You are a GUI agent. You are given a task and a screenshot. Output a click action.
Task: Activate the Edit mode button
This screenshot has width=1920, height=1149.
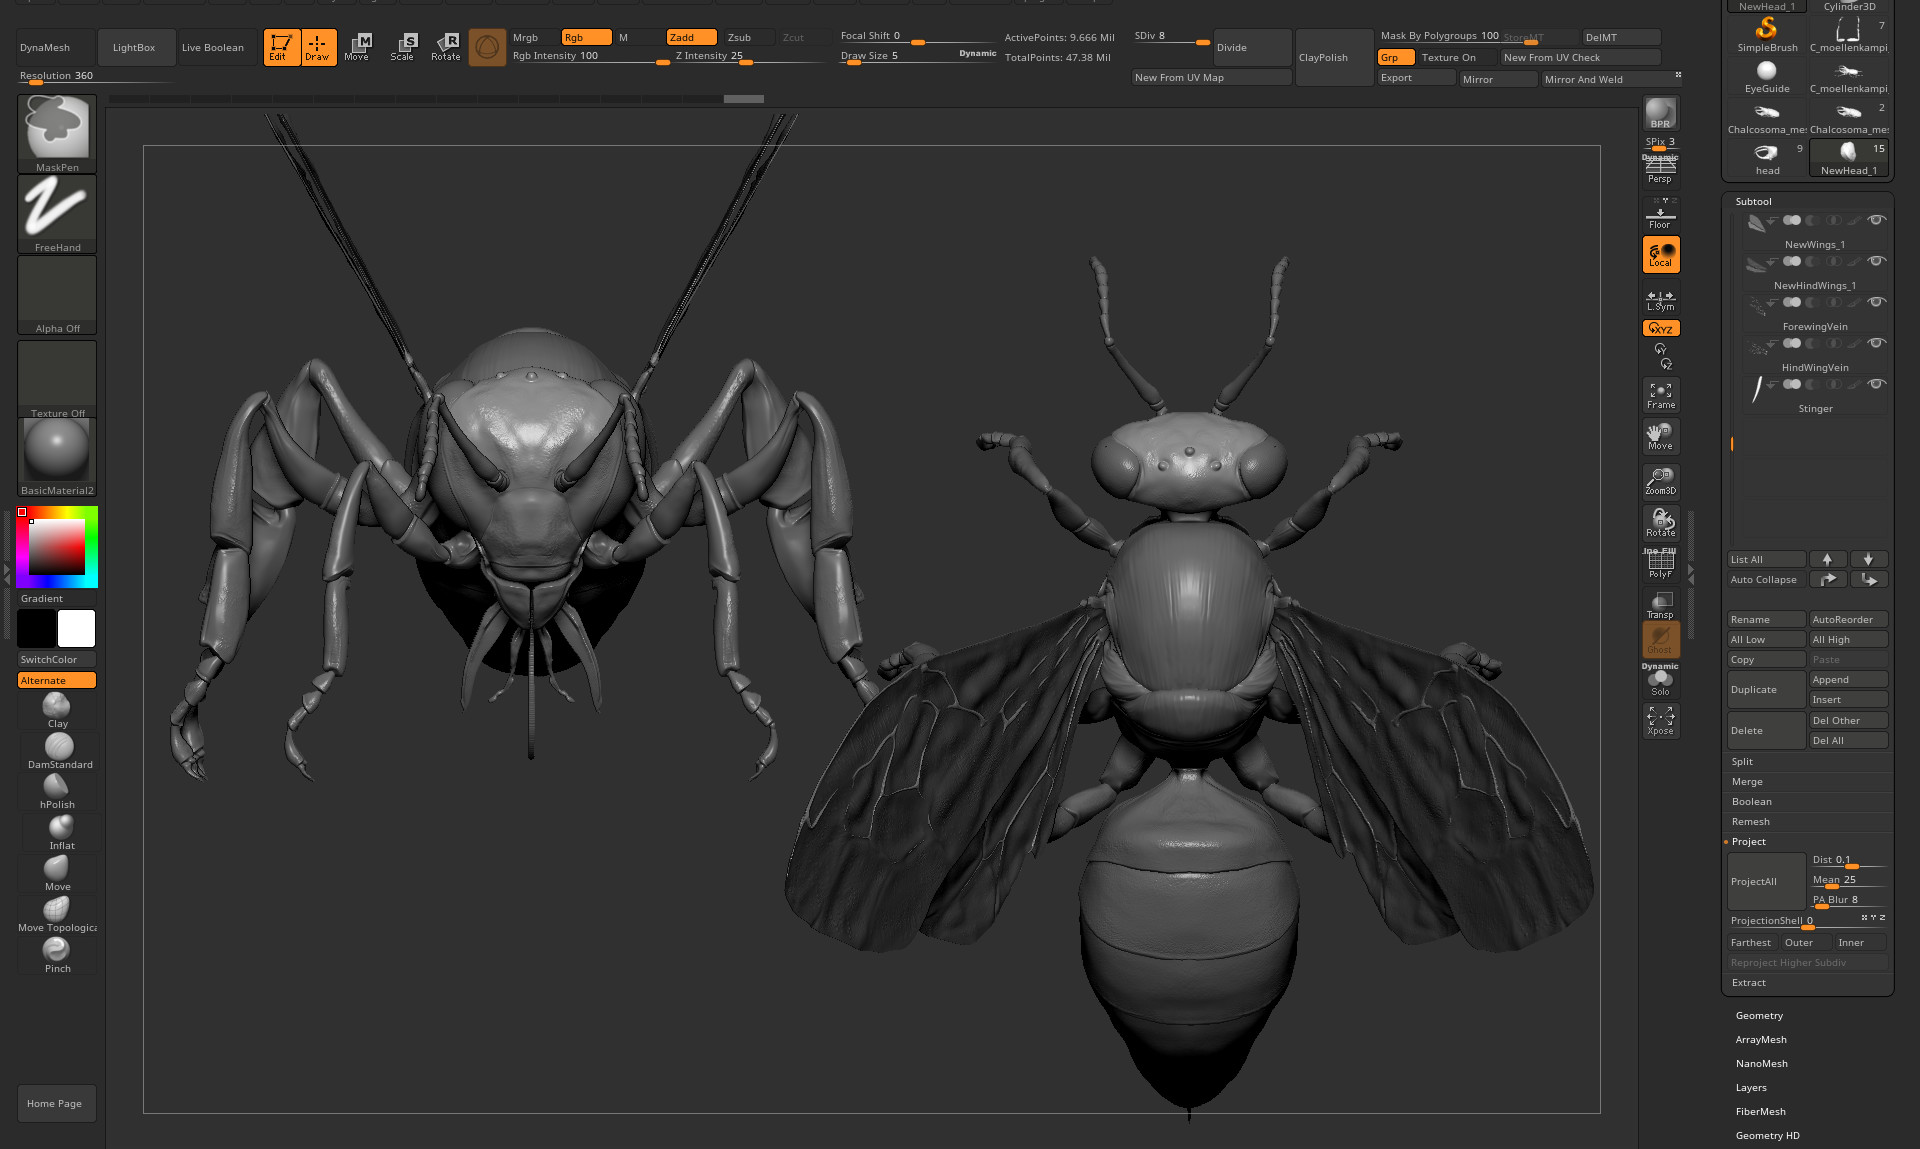pyautogui.click(x=281, y=47)
